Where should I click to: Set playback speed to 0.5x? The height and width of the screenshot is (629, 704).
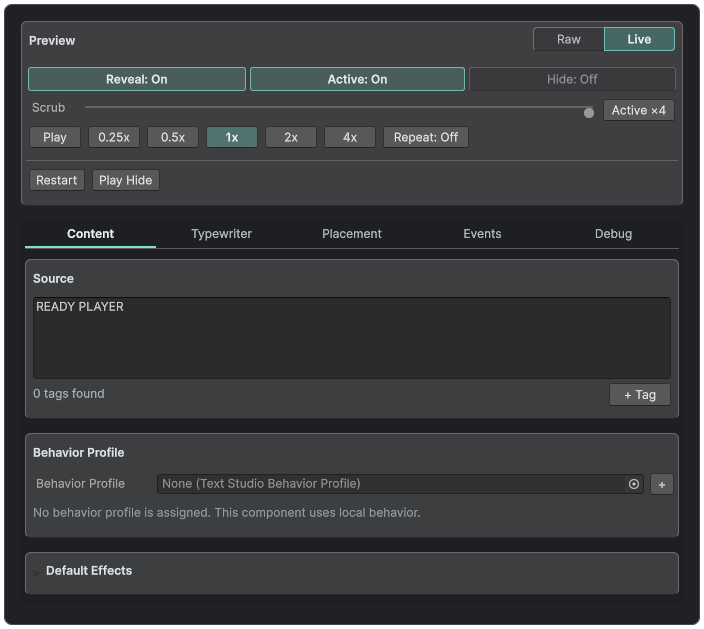coord(173,137)
